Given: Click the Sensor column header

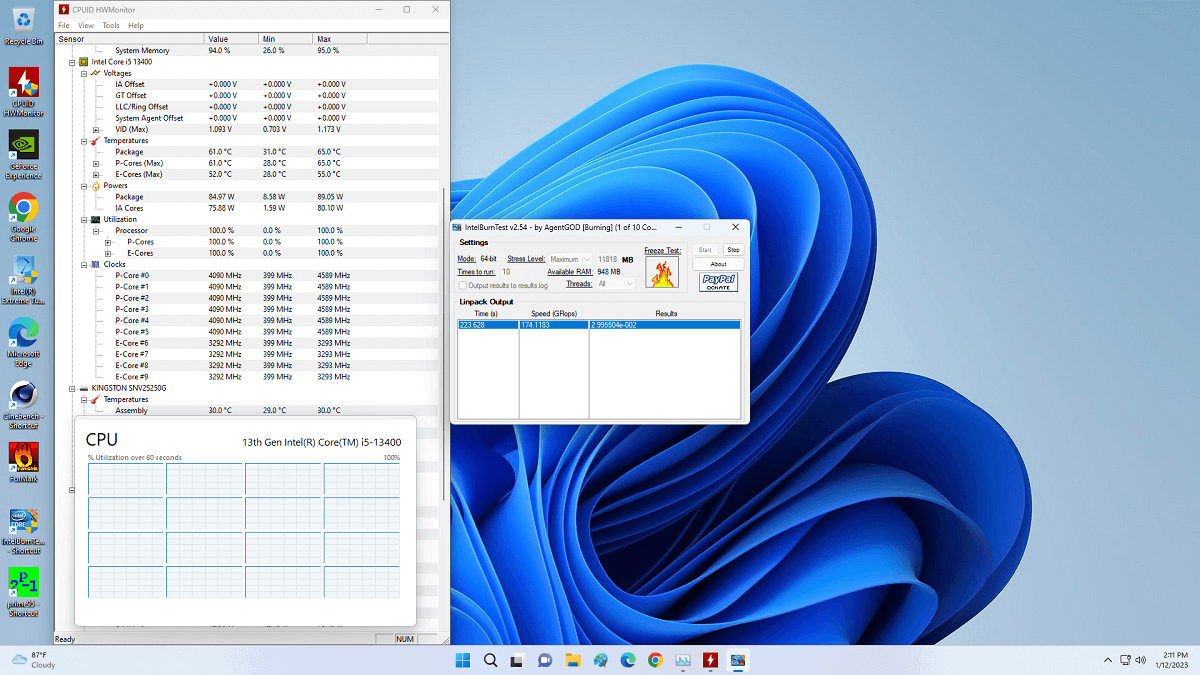Looking at the screenshot, I should pos(129,39).
